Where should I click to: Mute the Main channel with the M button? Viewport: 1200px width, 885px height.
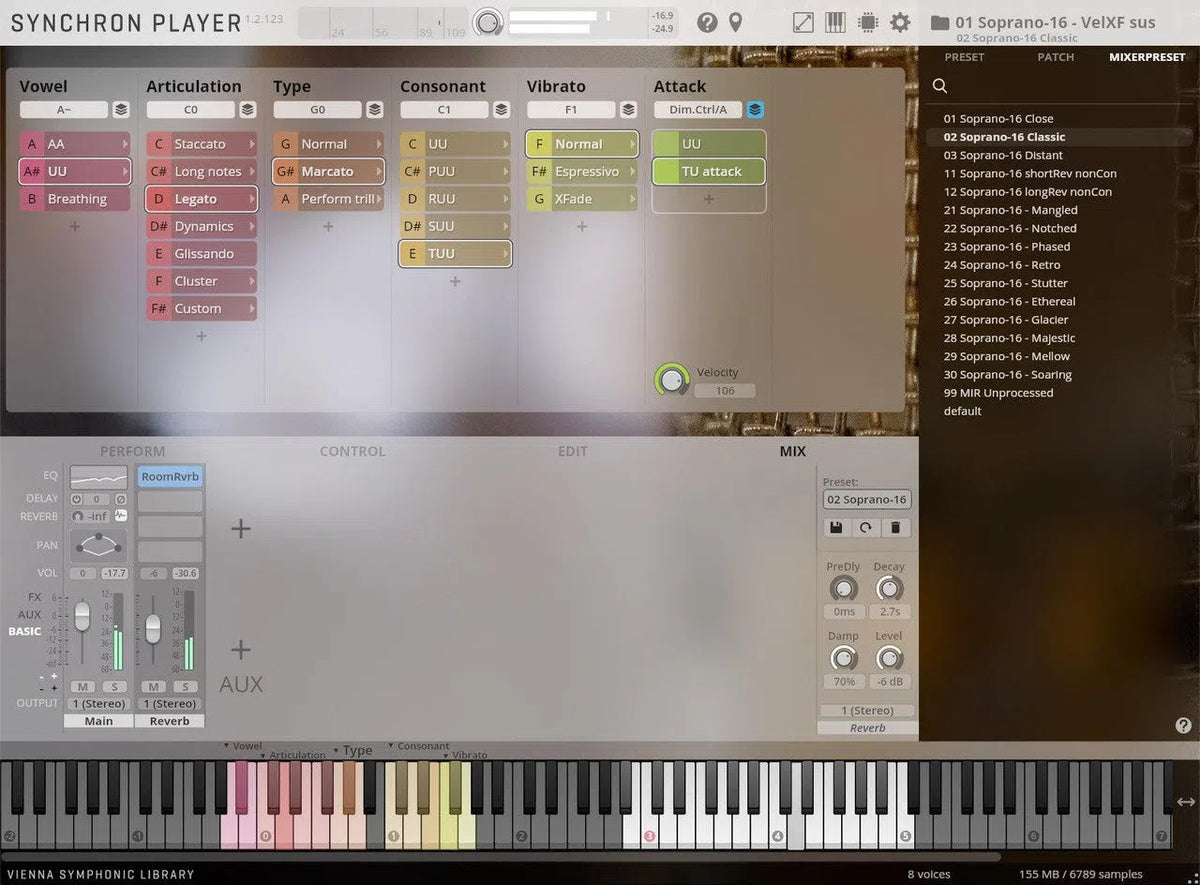84,687
